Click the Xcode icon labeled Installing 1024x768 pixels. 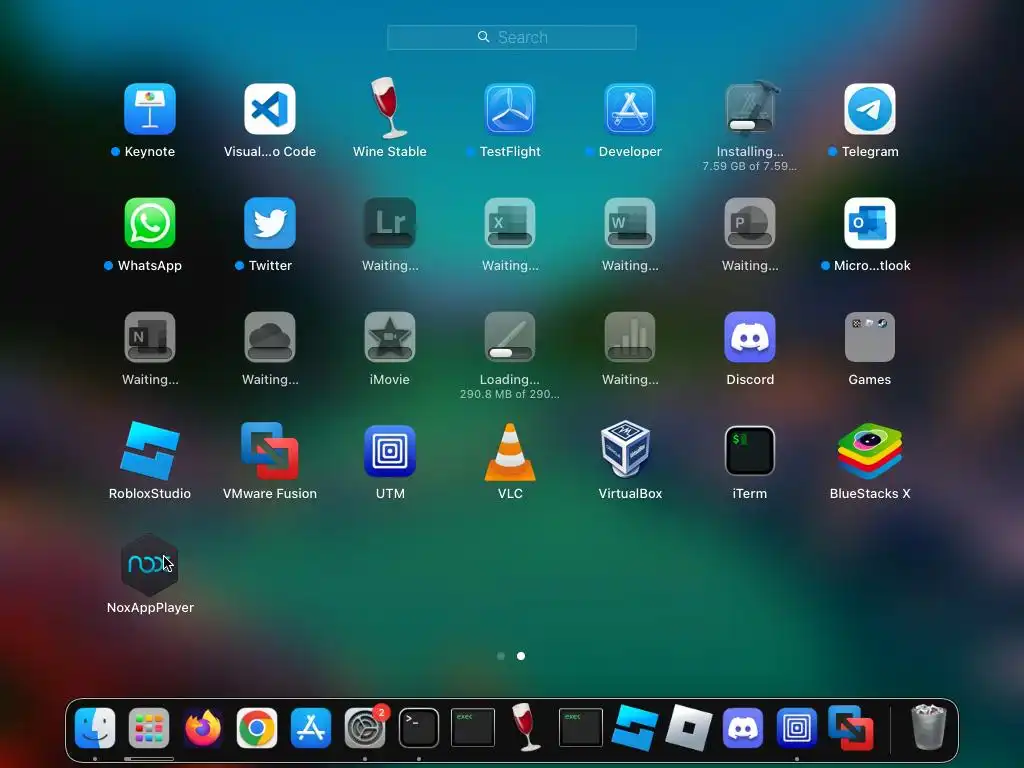(x=750, y=108)
